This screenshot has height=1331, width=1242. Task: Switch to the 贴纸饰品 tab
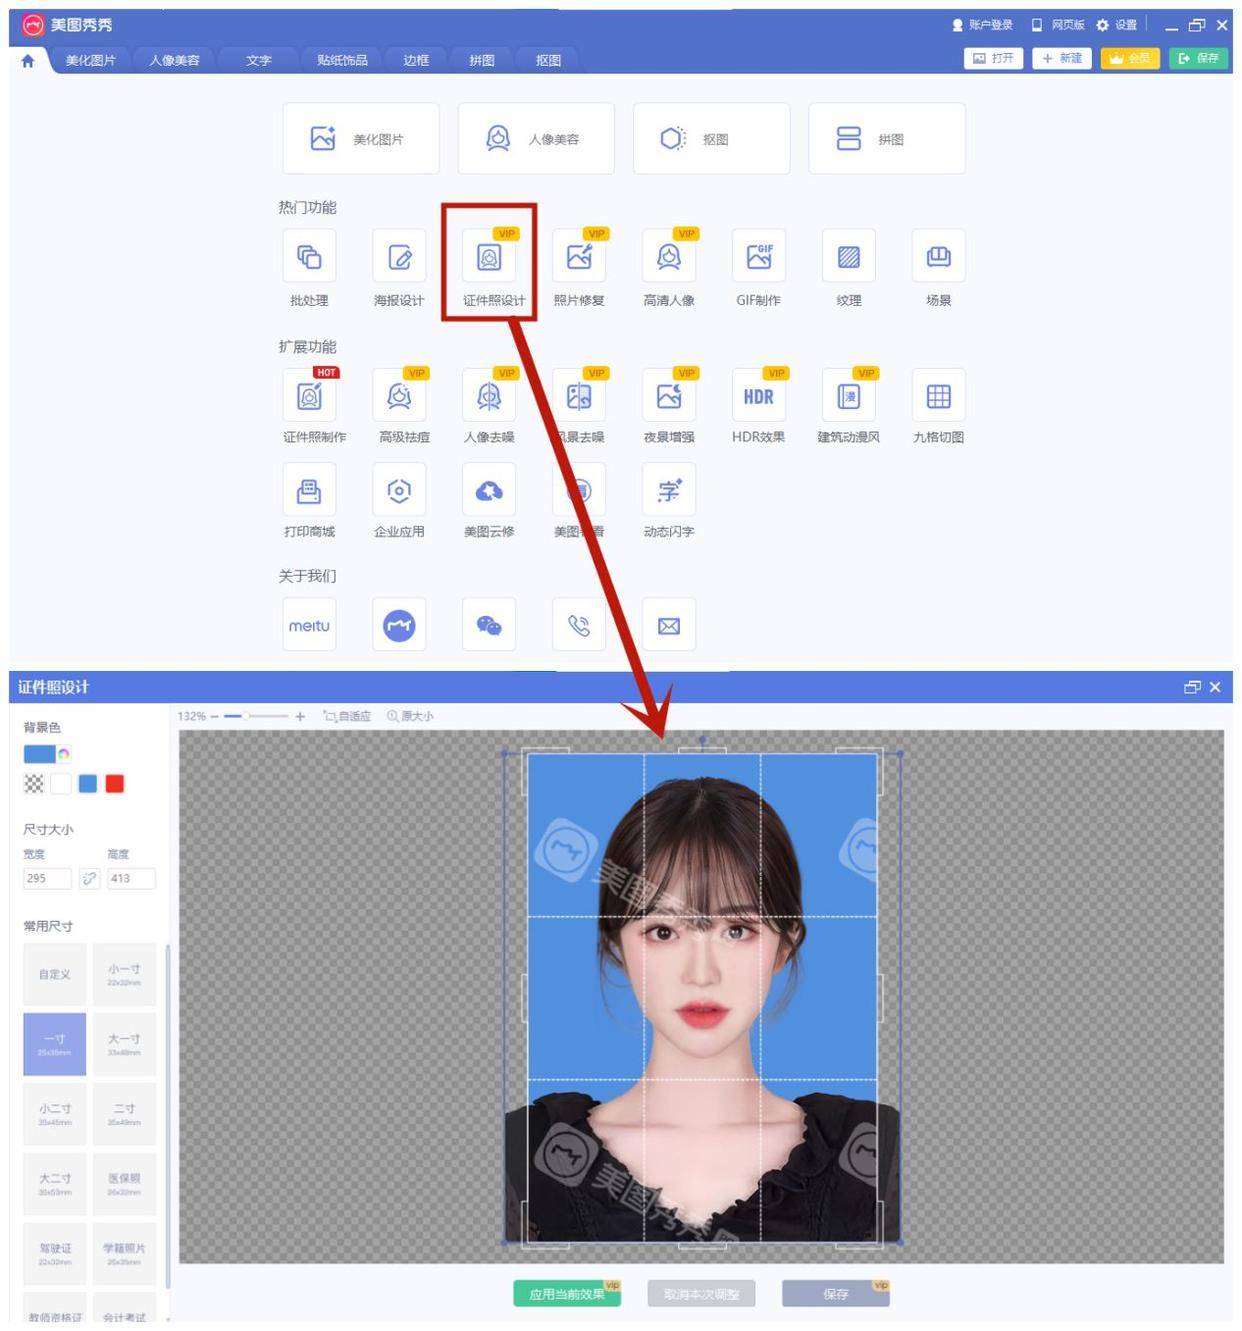(x=342, y=60)
